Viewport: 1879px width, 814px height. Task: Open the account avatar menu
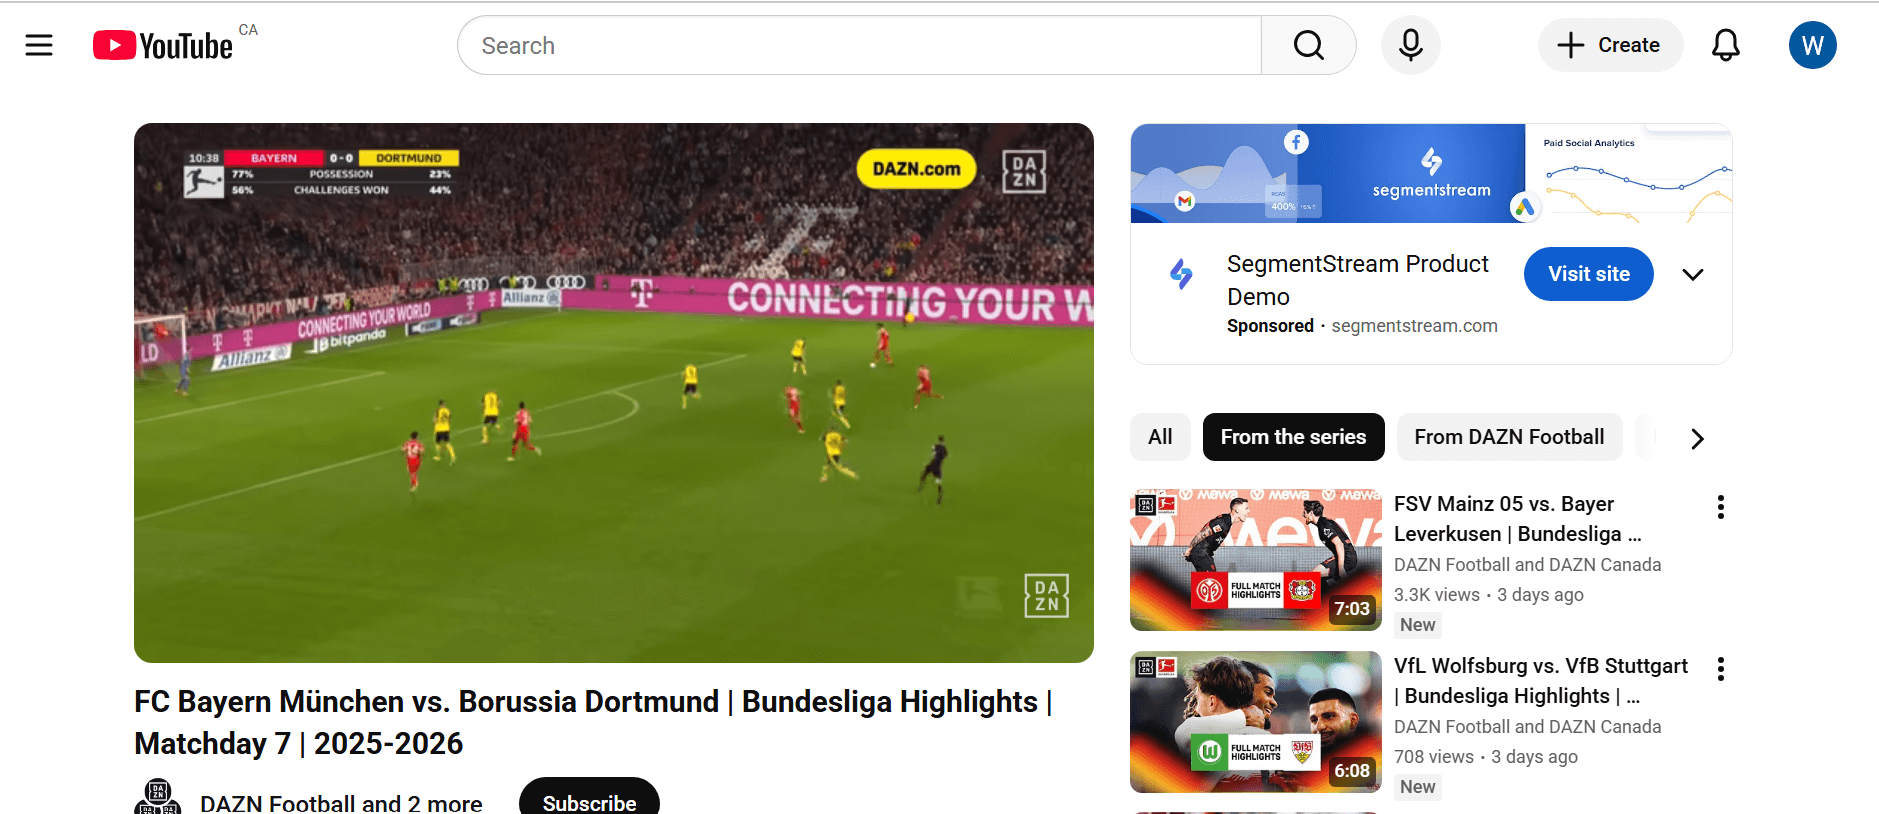click(1812, 45)
